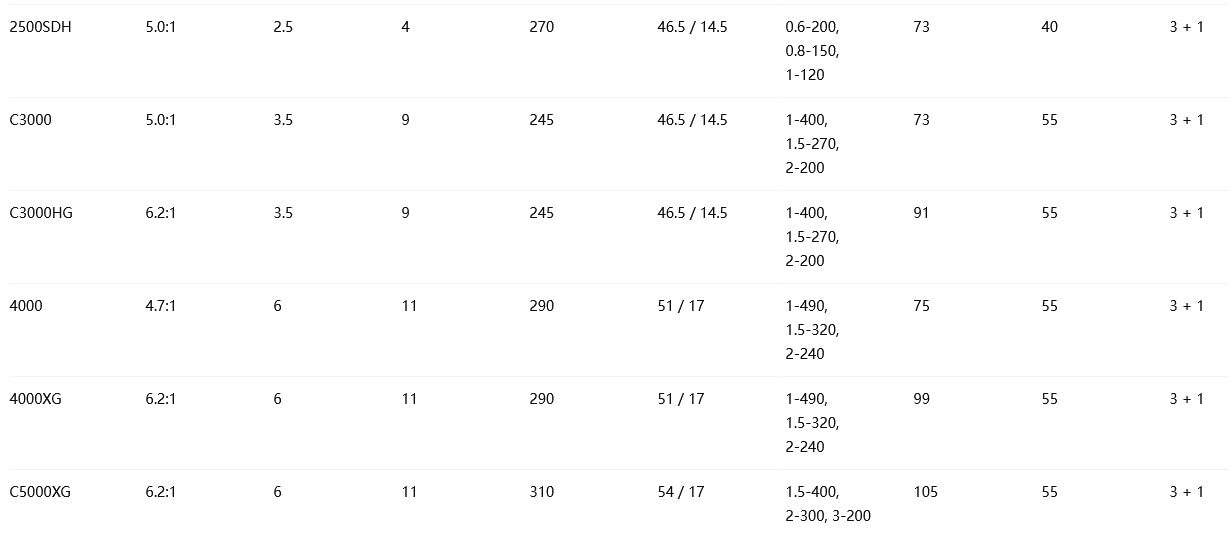This screenshot has height=545, width=1229.
Task: Click the 99 value in 4000XG row
Action: point(921,399)
